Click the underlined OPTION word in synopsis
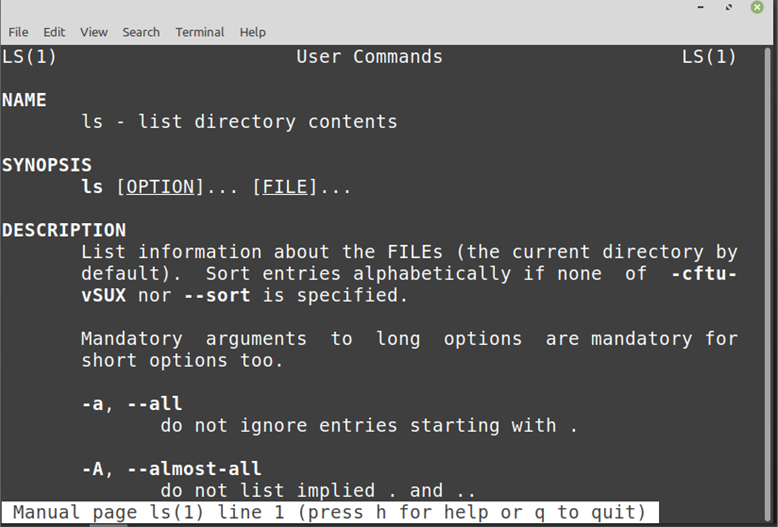The width and height of the screenshot is (778, 527). tap(161, 187)
